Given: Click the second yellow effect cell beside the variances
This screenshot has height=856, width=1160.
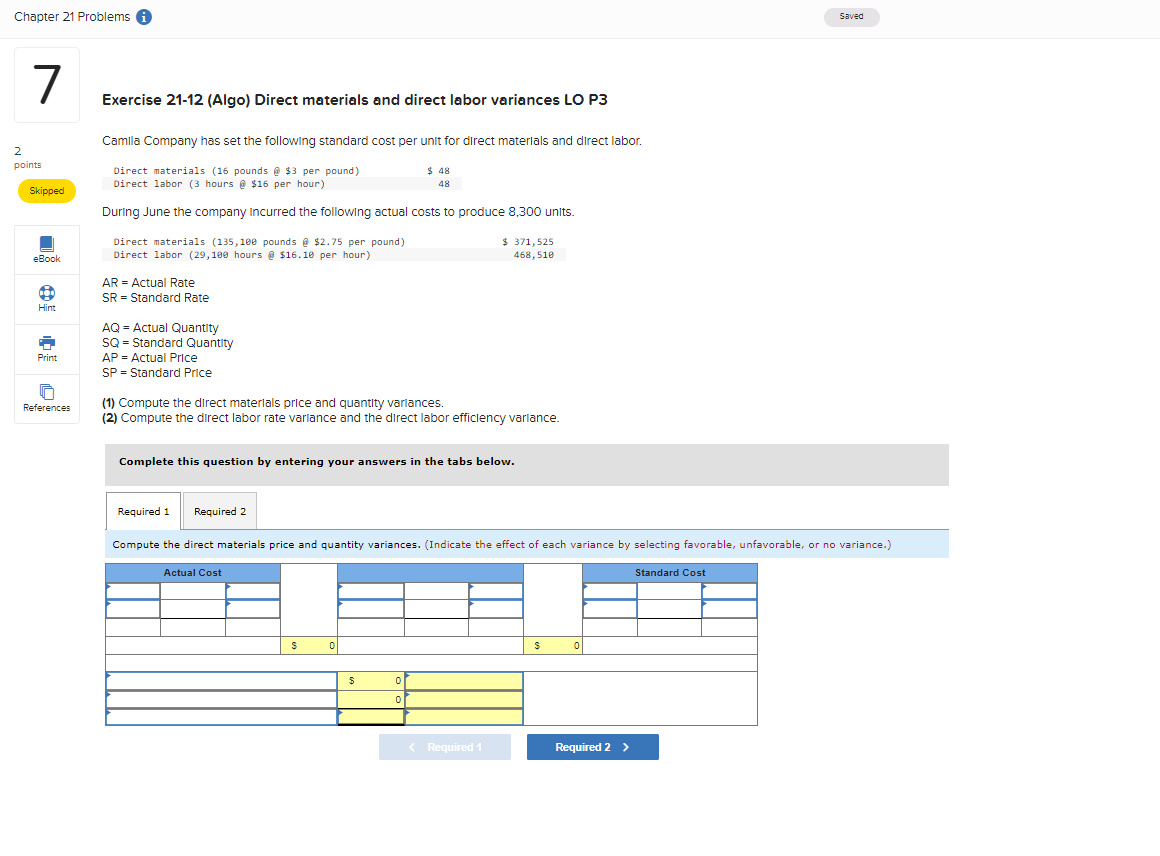Looking at the screenshot, I should click(x=463, y=700).
